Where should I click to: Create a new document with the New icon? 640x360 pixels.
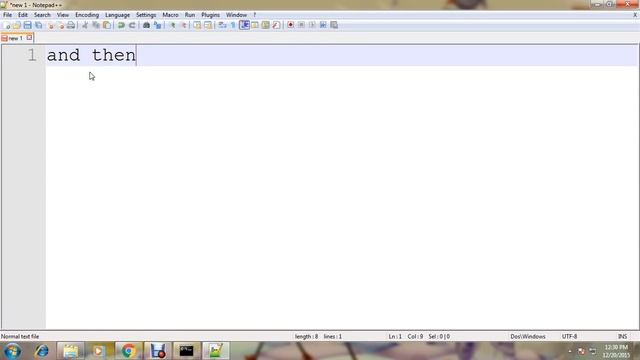[x=6, y=25]
